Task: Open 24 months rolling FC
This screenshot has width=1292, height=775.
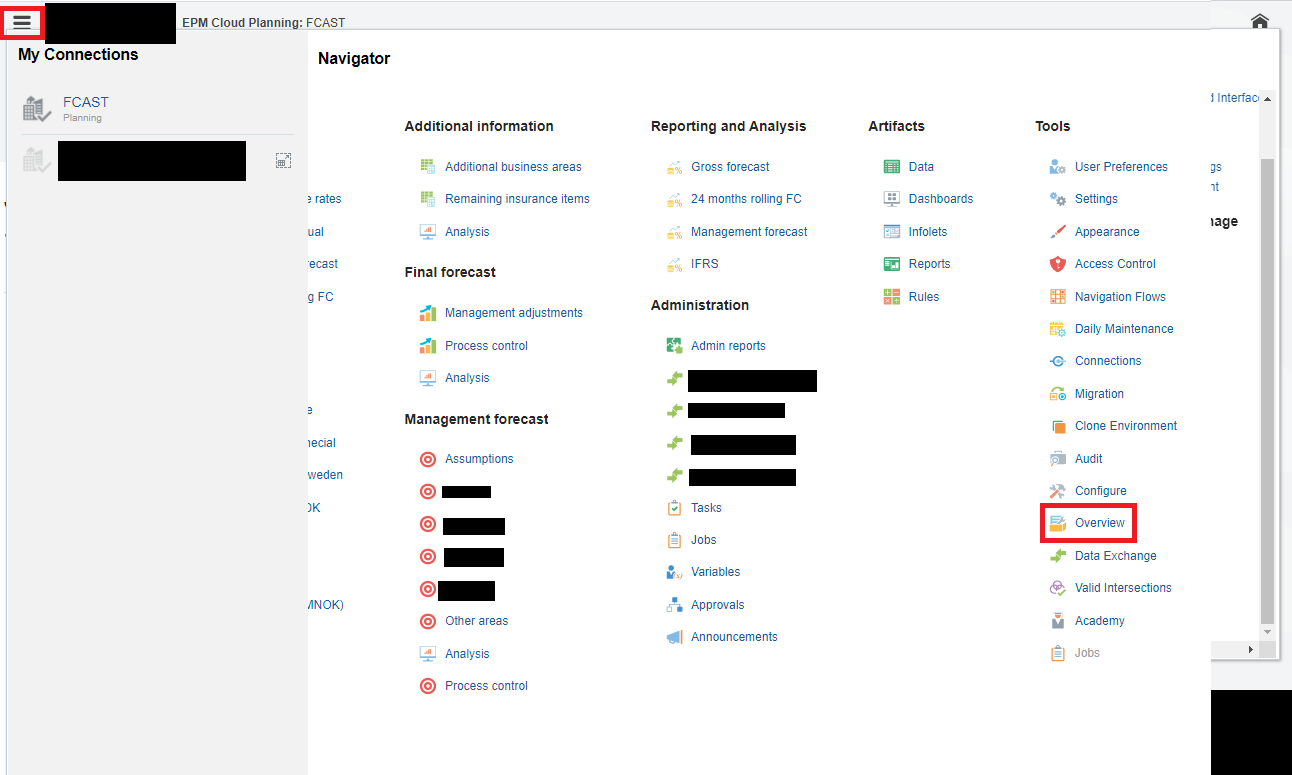Action: [x=746, y=199]
